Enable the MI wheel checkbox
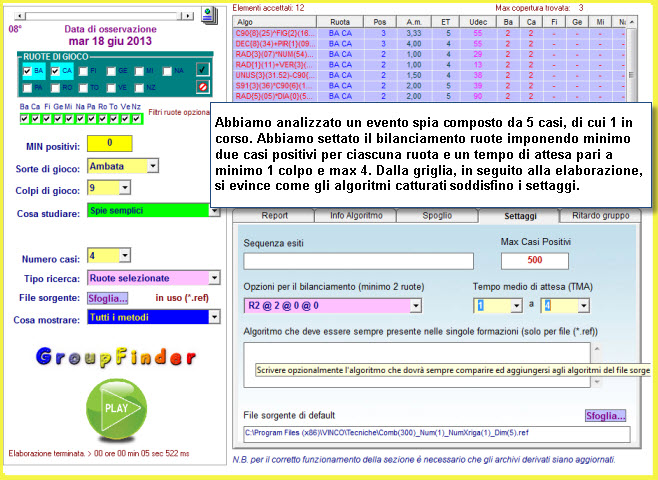Viewport: 658px width, 480px height. click(x=139, y=71)
